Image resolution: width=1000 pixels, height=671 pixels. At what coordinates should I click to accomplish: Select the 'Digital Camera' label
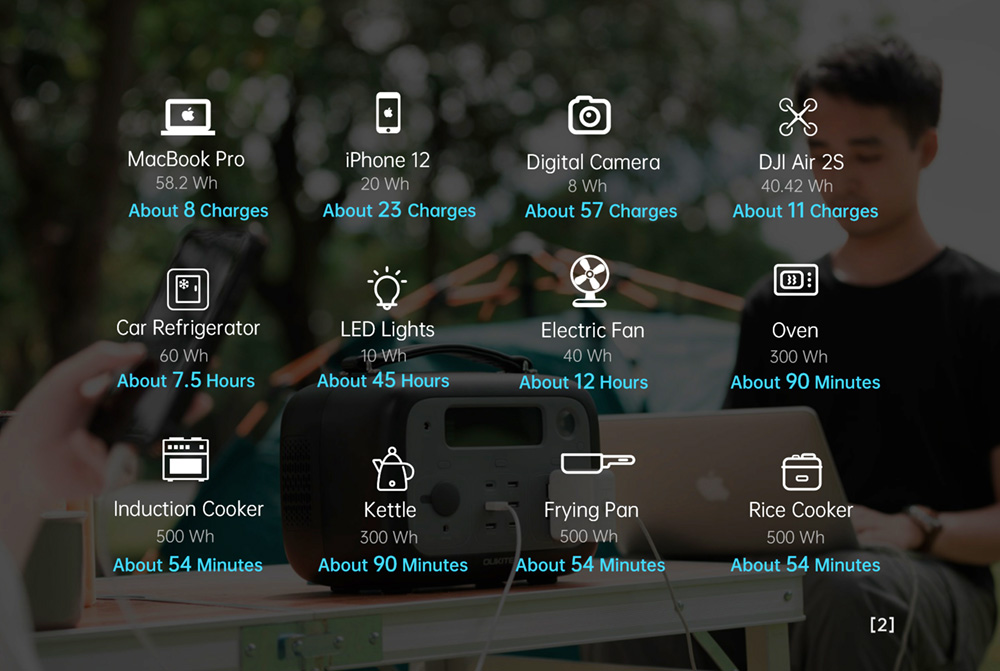coord(593,162)
